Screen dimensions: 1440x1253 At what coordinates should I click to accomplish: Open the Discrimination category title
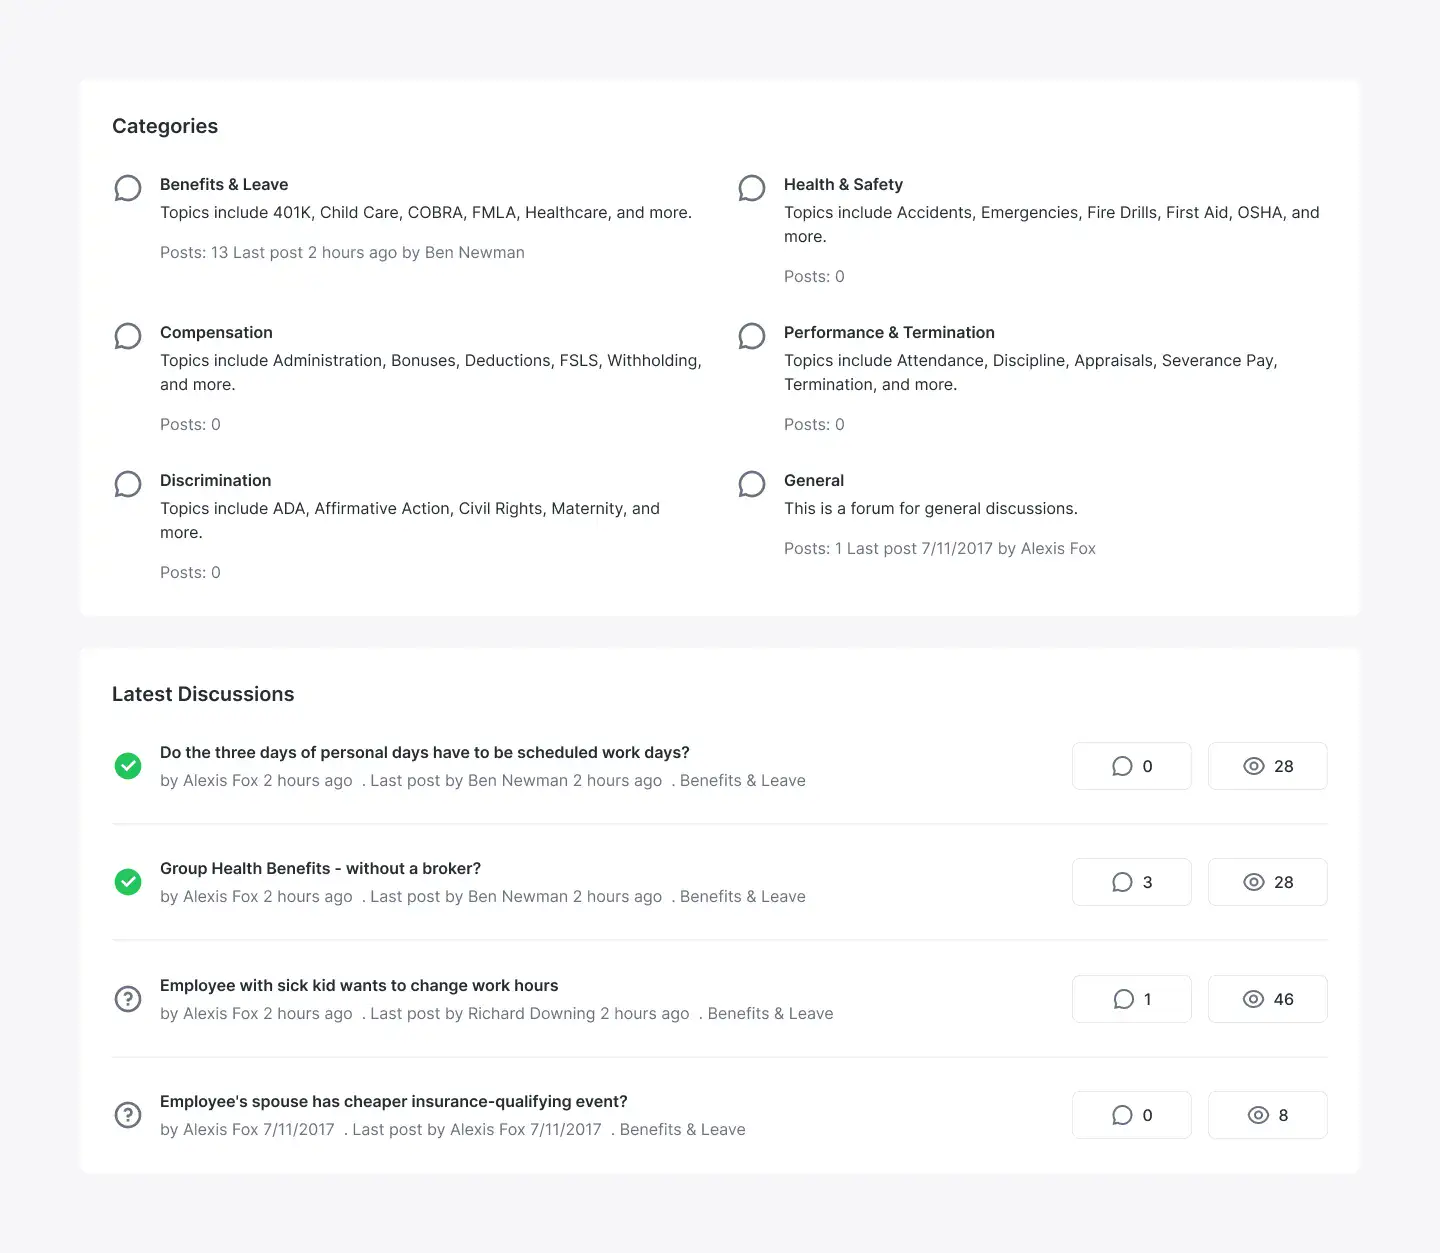215,480
